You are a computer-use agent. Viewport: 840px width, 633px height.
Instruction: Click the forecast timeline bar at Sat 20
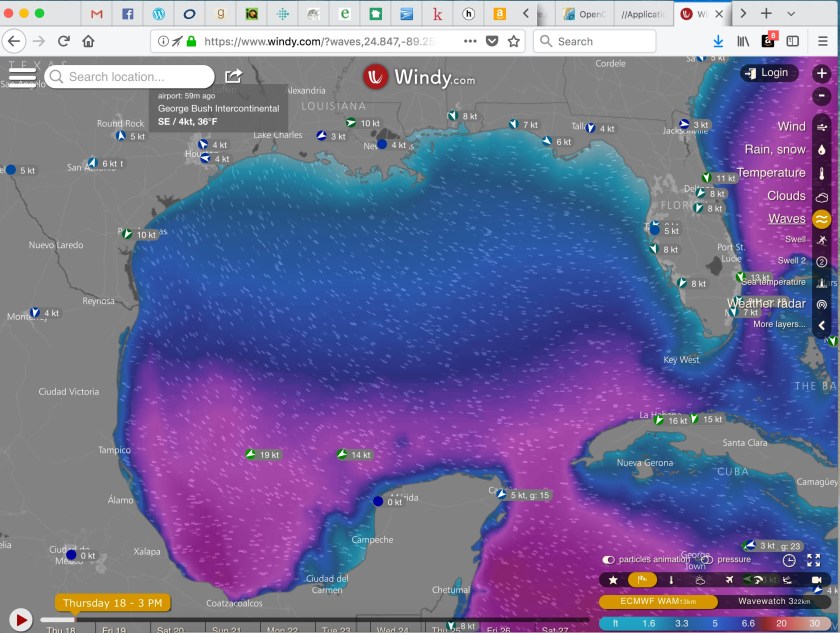point(170,629)
